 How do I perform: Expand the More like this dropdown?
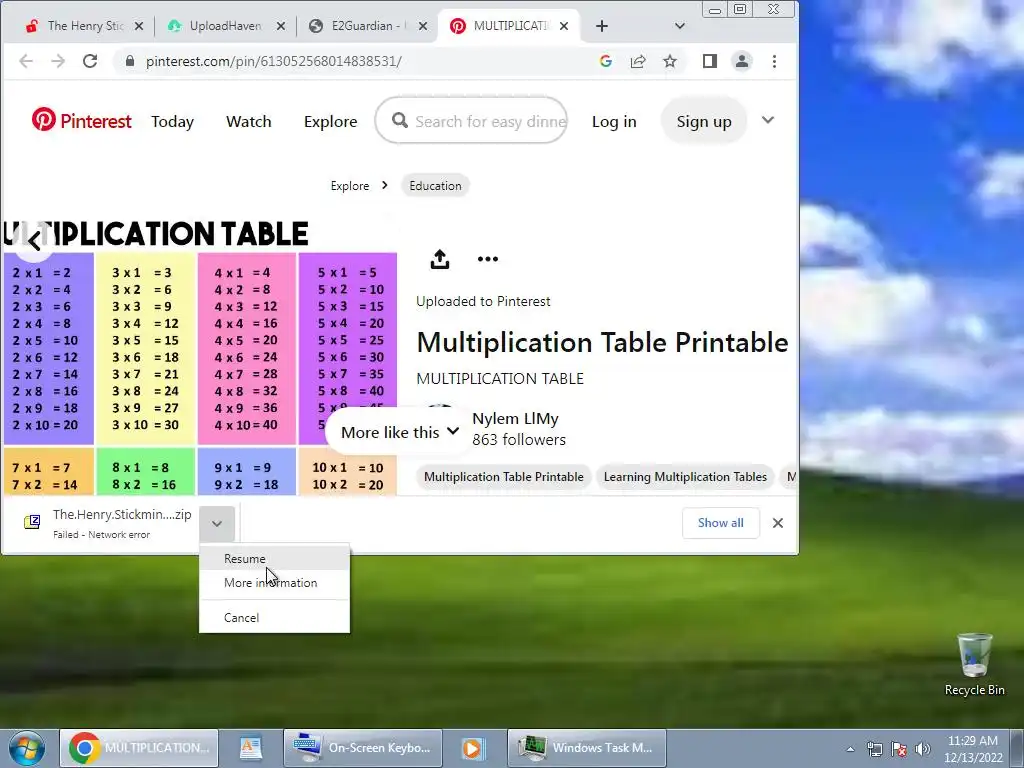tap(400, 432)
